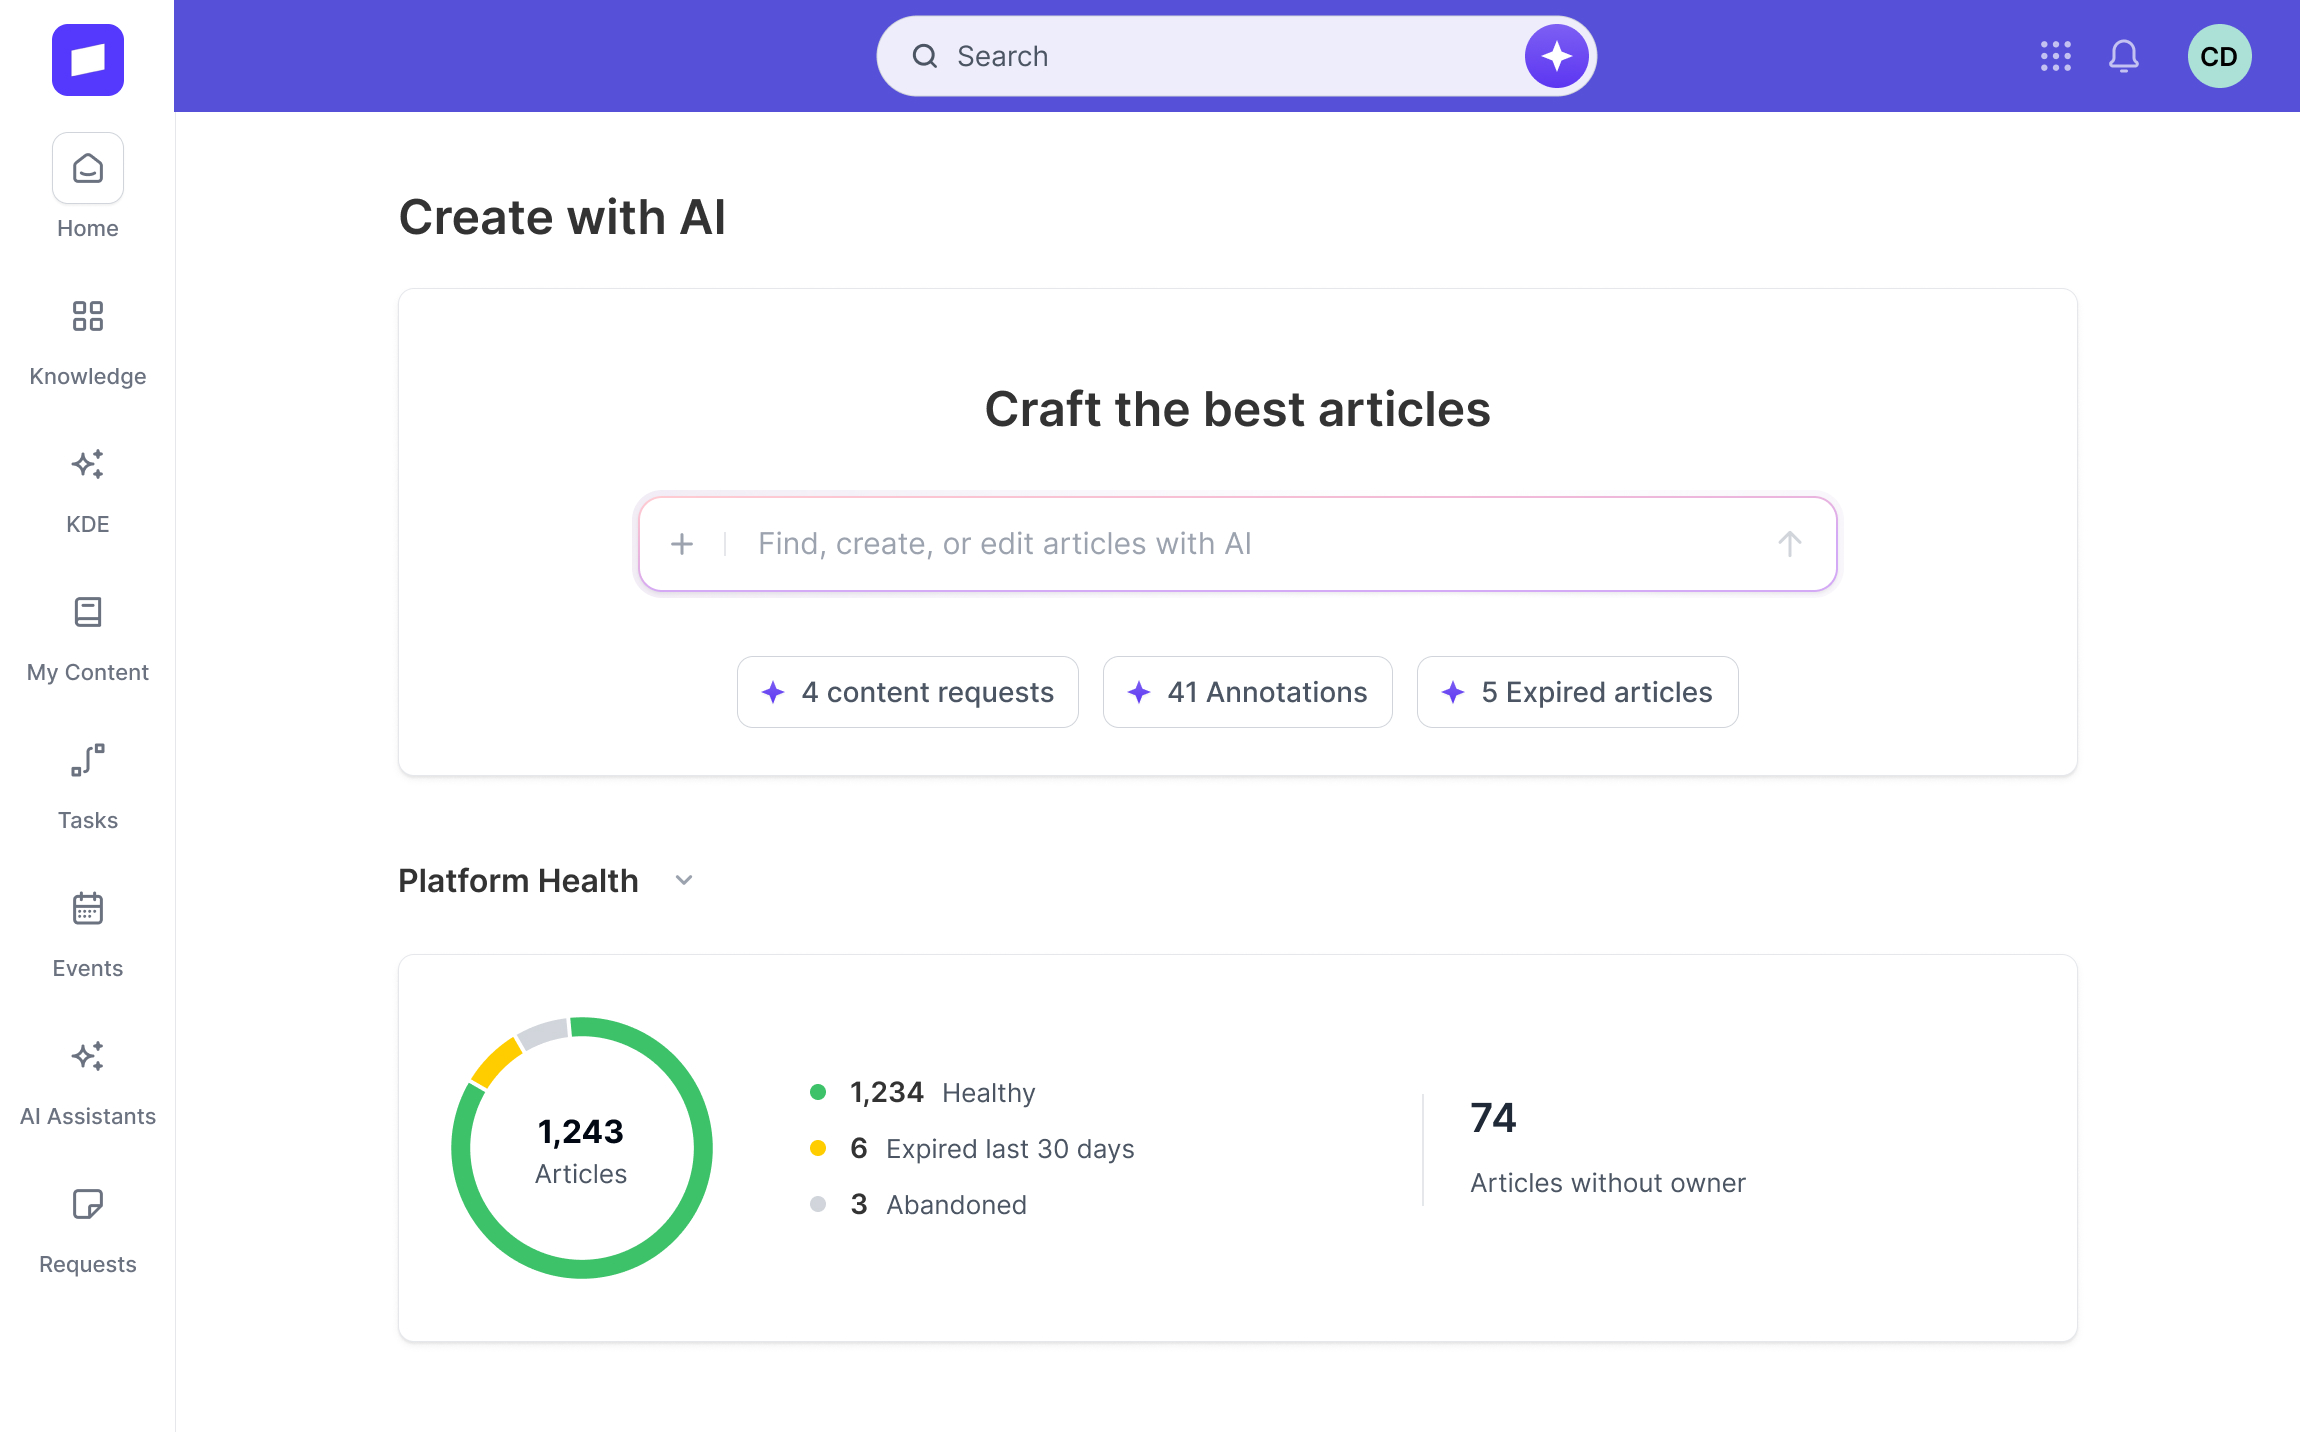
Task: Select the 41 Annotations chip
Action: [1247, 692]
